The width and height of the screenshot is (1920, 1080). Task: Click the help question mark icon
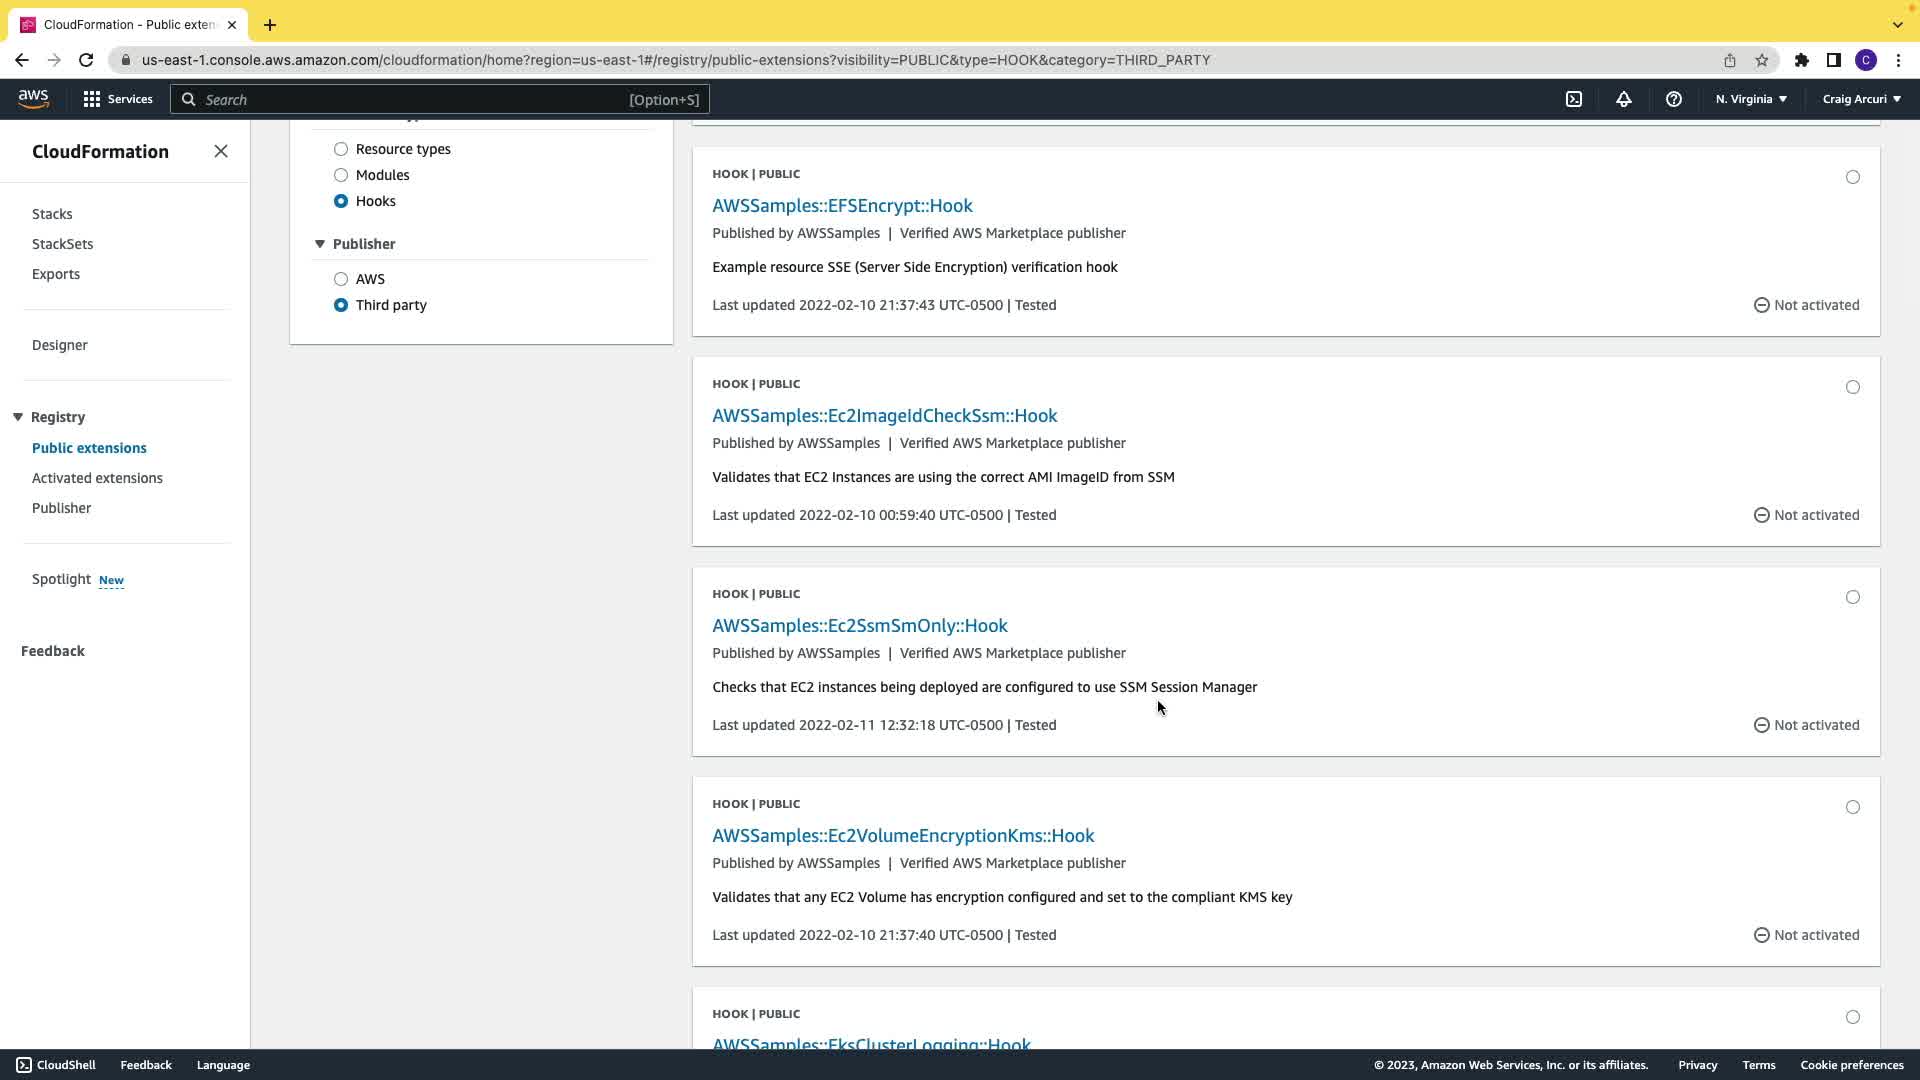tap(1673, 99)
